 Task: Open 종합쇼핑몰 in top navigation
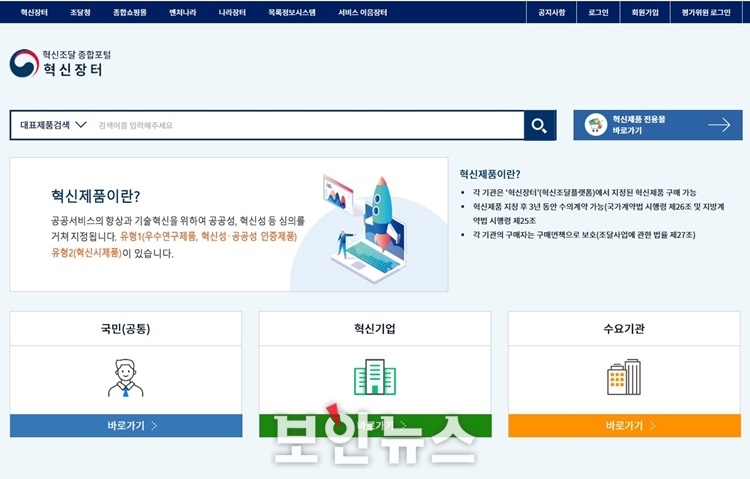point(130,12)
